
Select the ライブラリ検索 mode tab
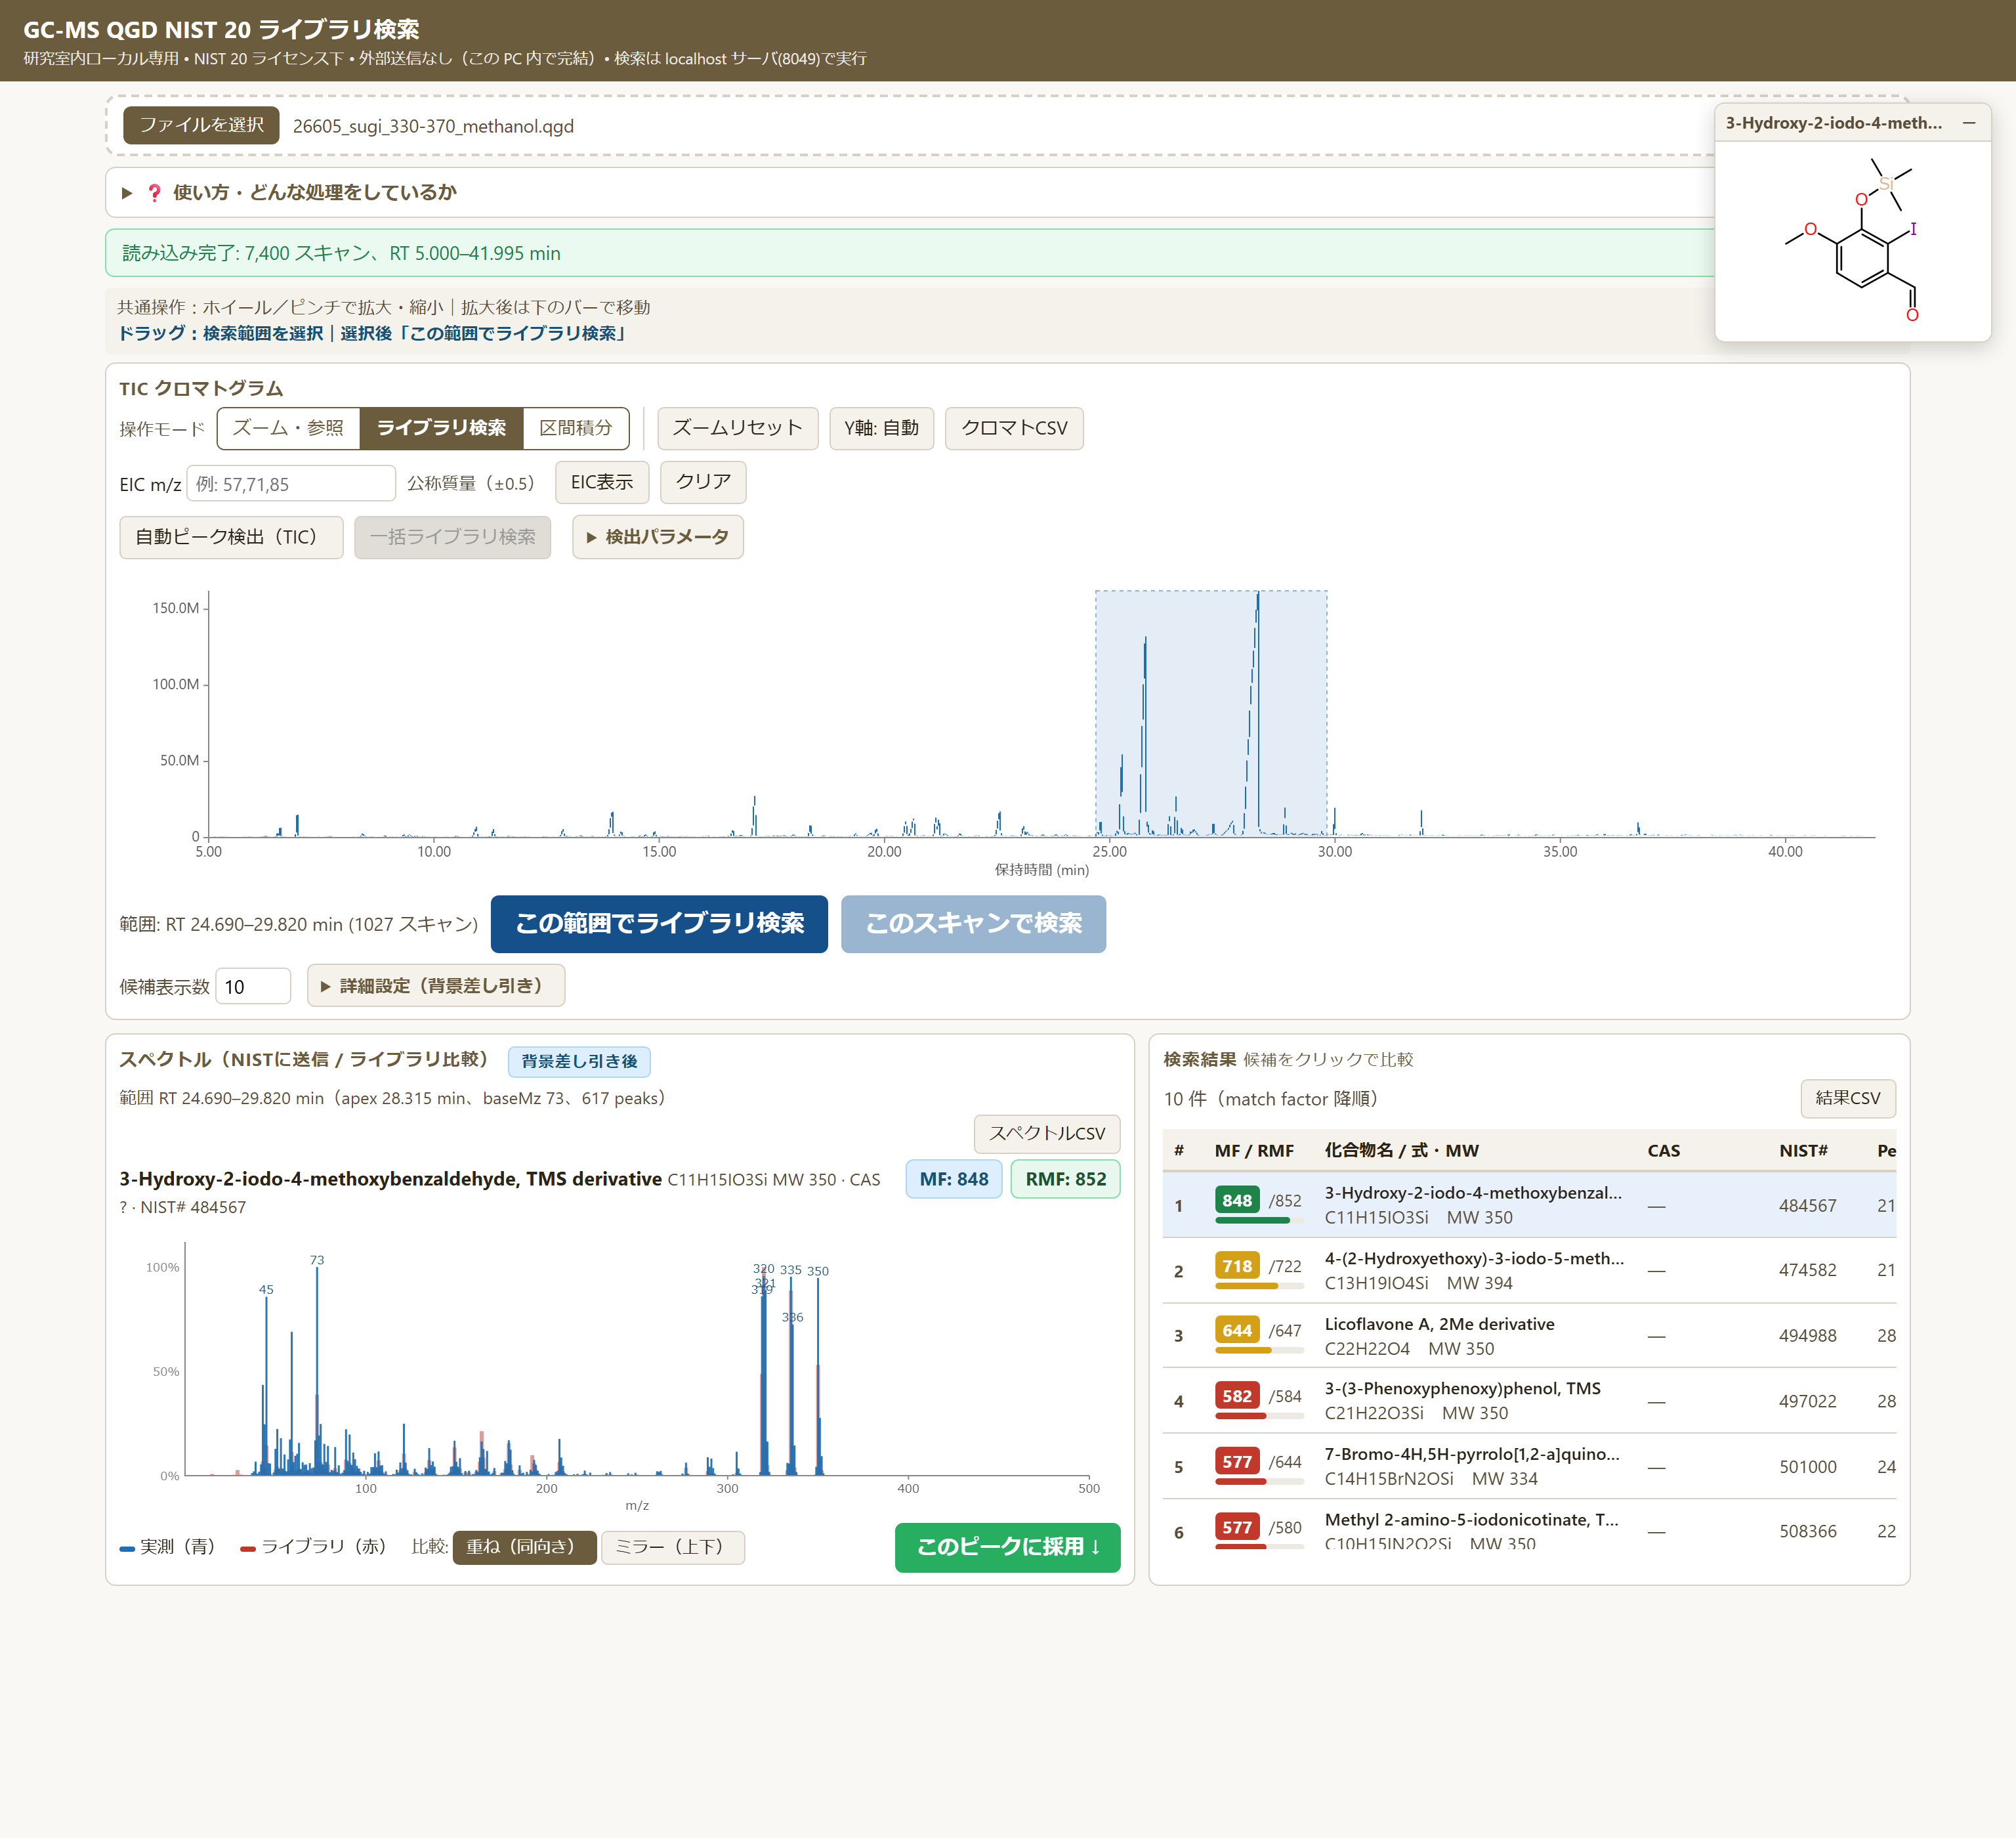coord(441,428)
